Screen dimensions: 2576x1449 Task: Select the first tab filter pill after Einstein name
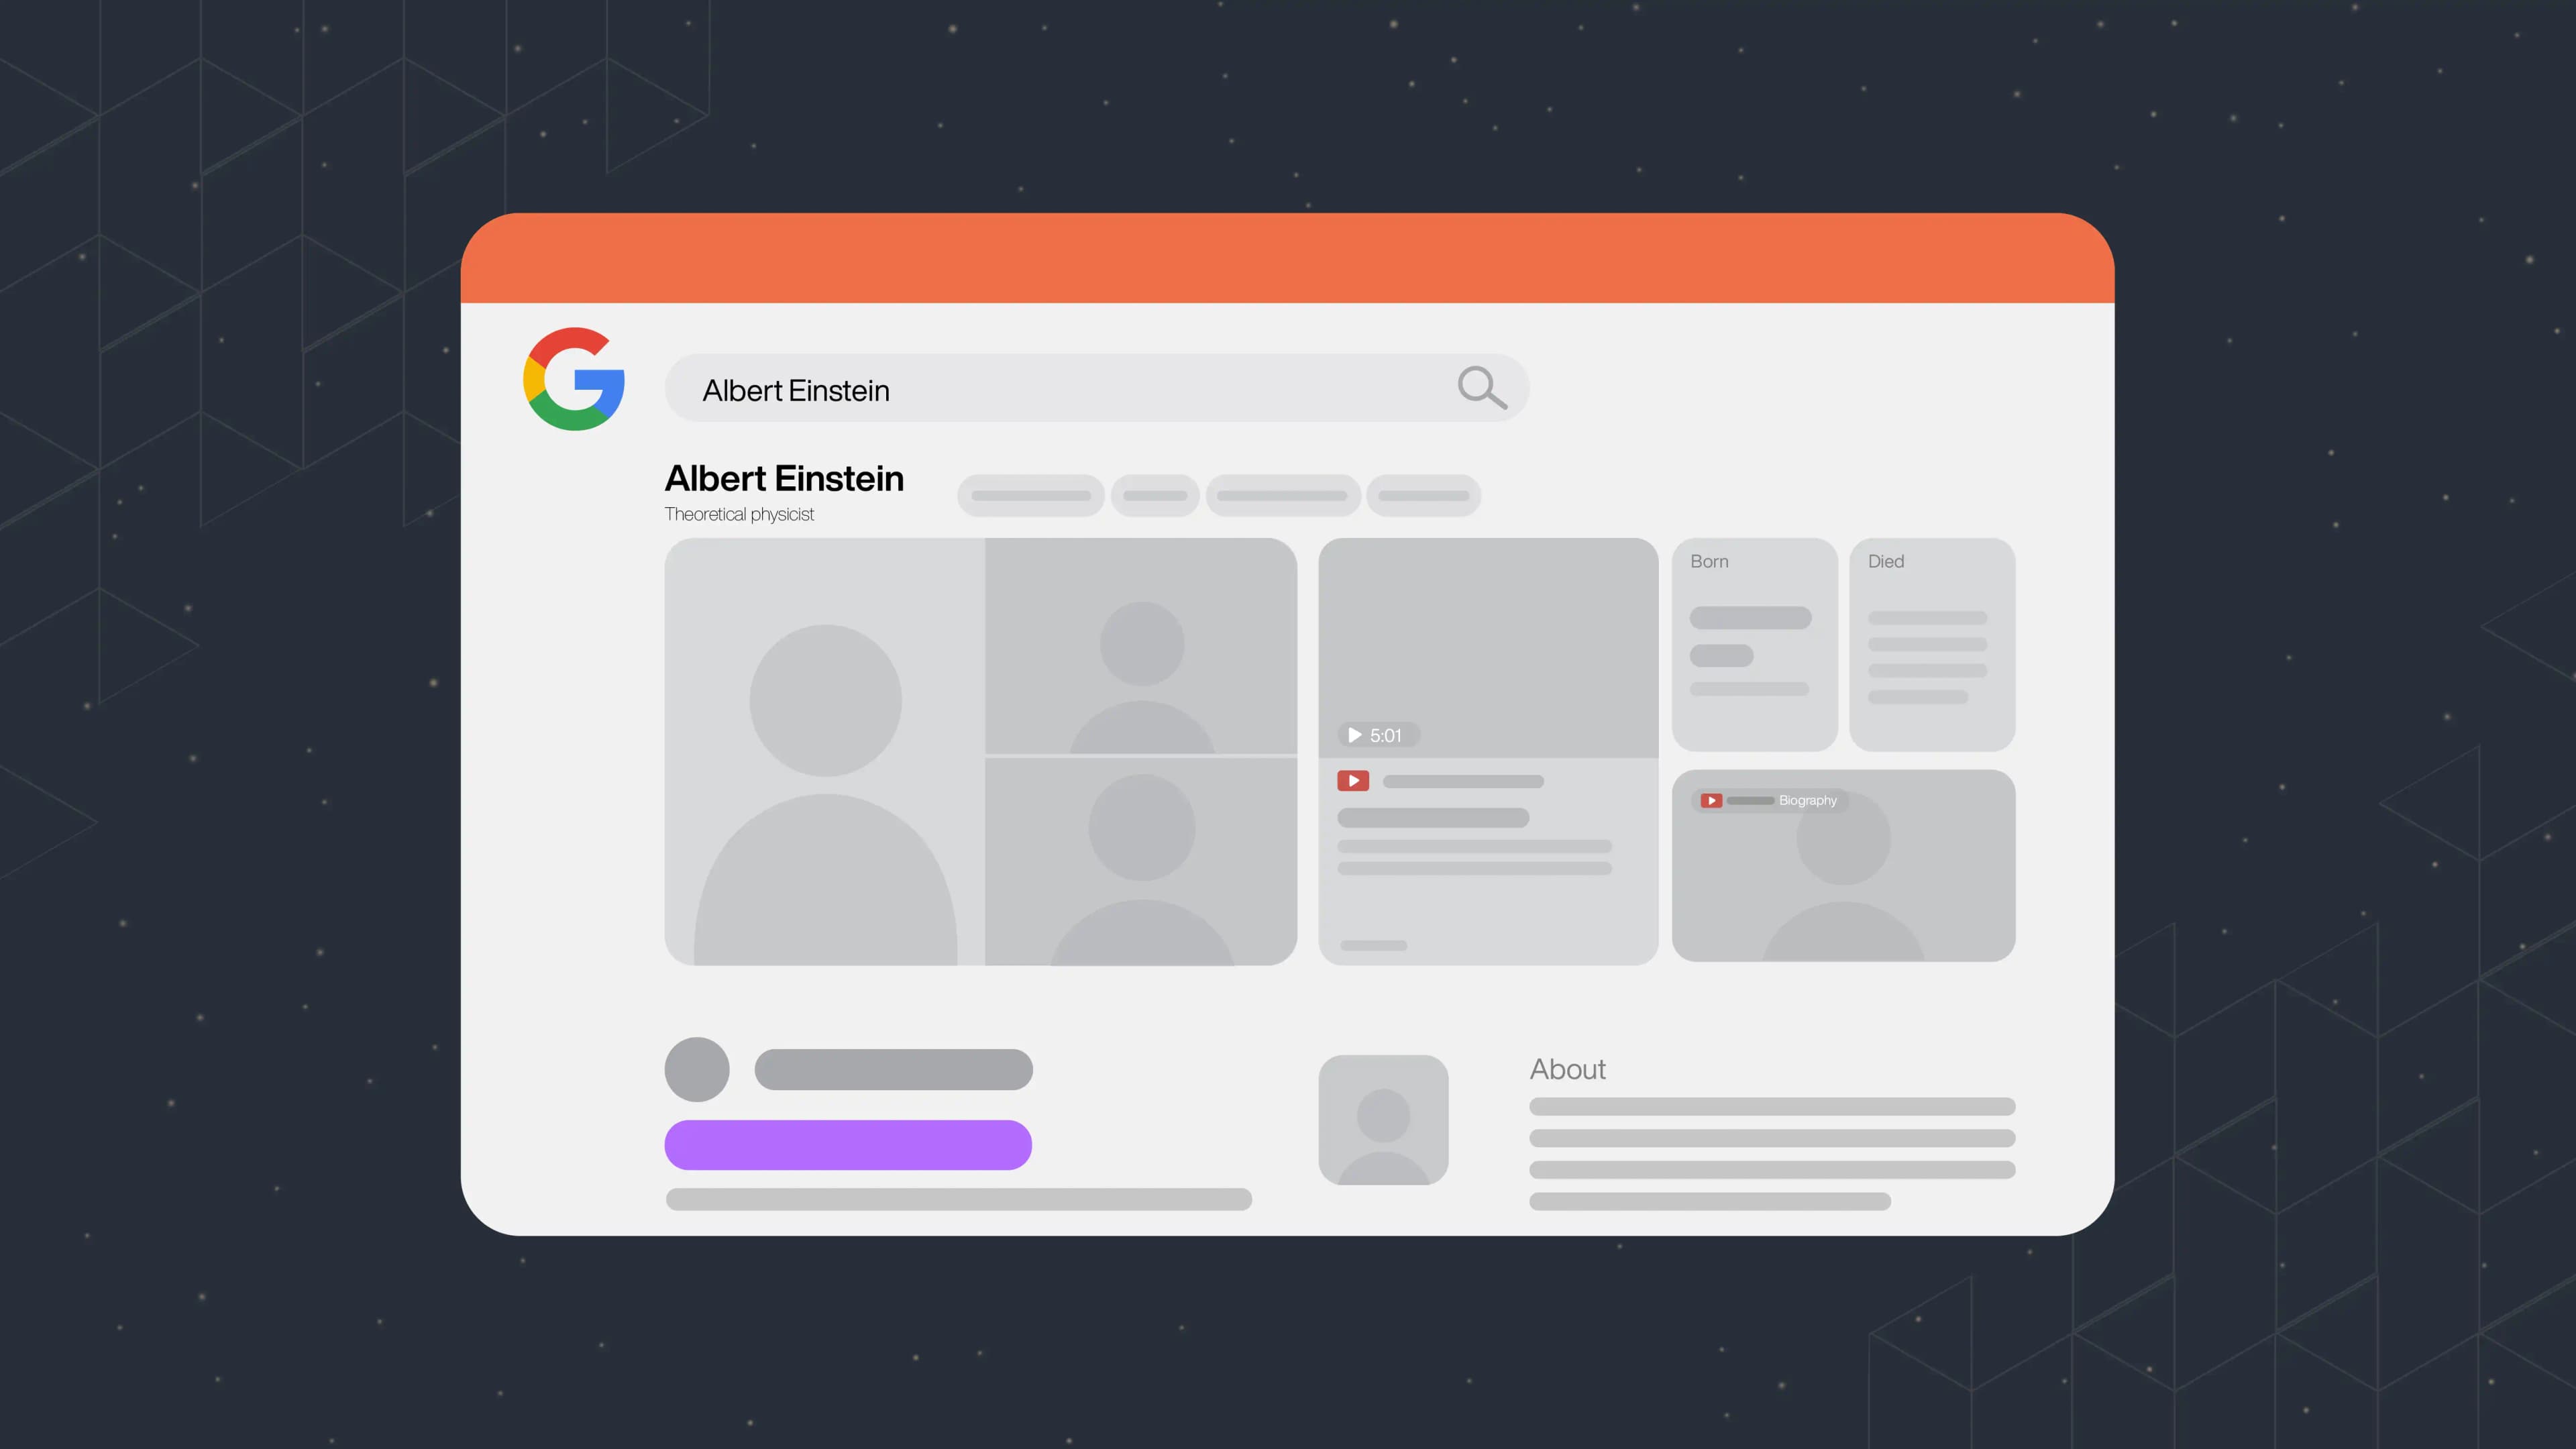(x=1033, y=494)
